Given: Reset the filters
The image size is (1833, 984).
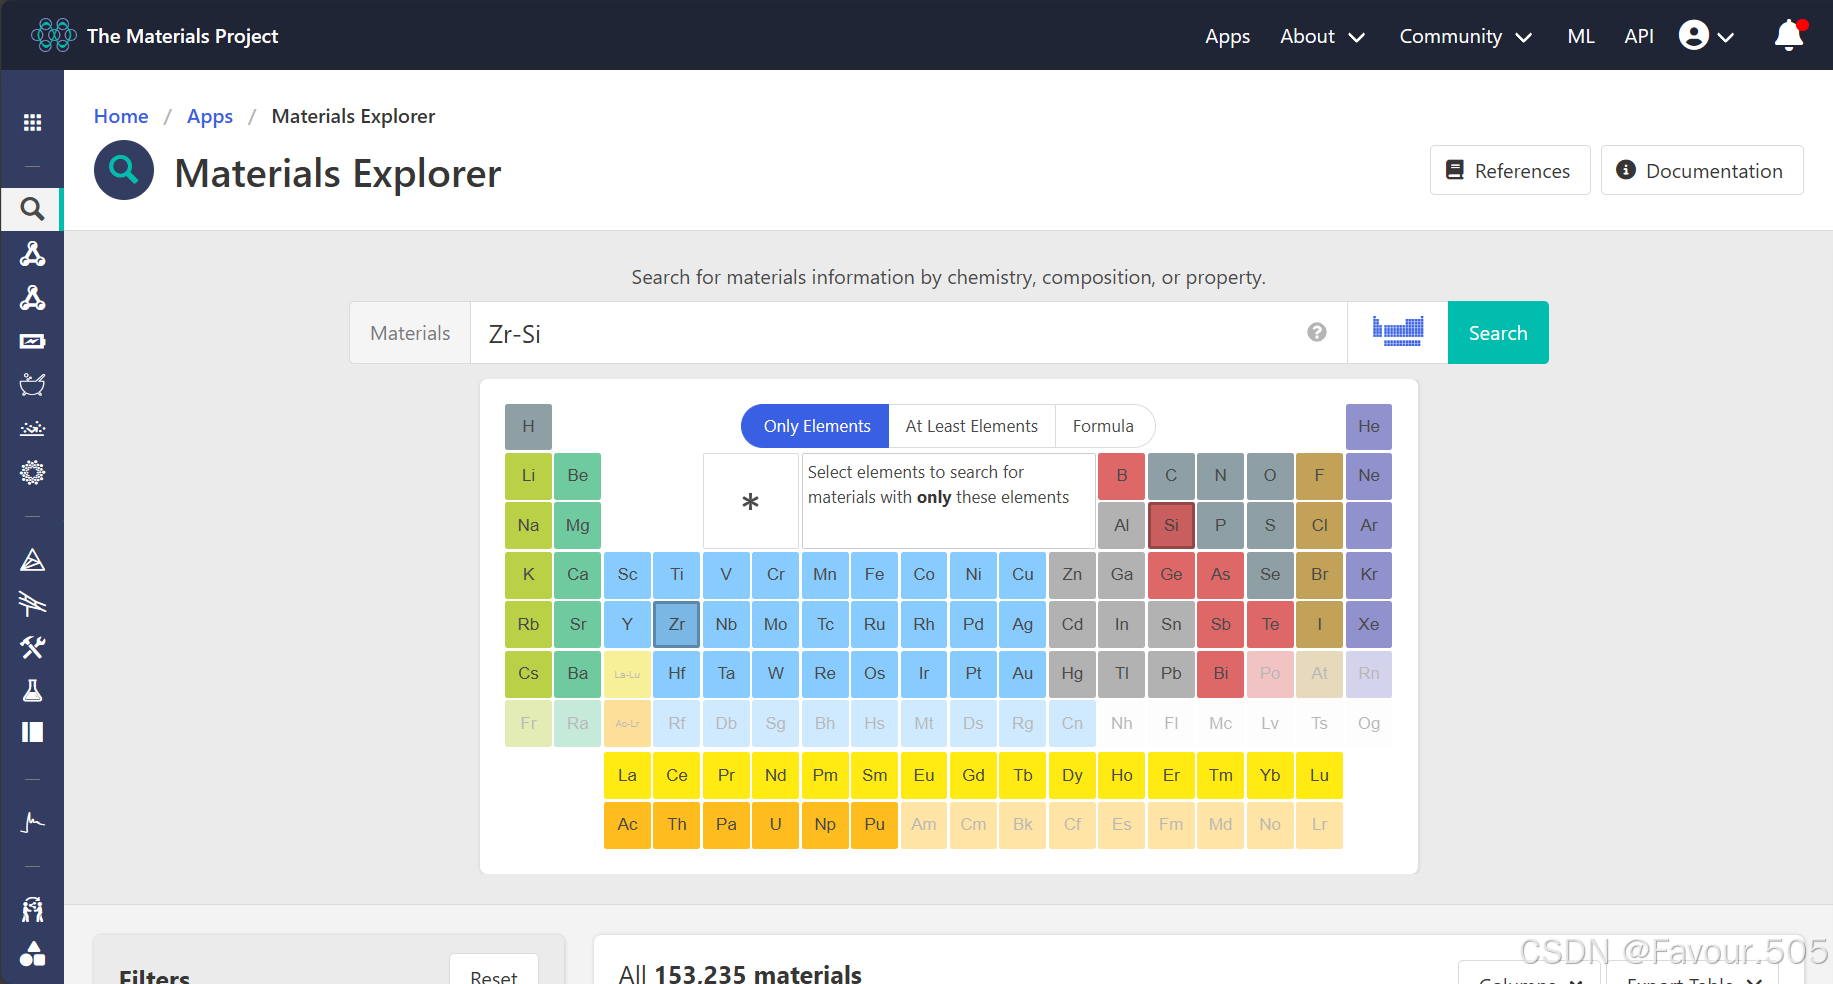Looking at the screenshot, I should (x=494, y=974).
